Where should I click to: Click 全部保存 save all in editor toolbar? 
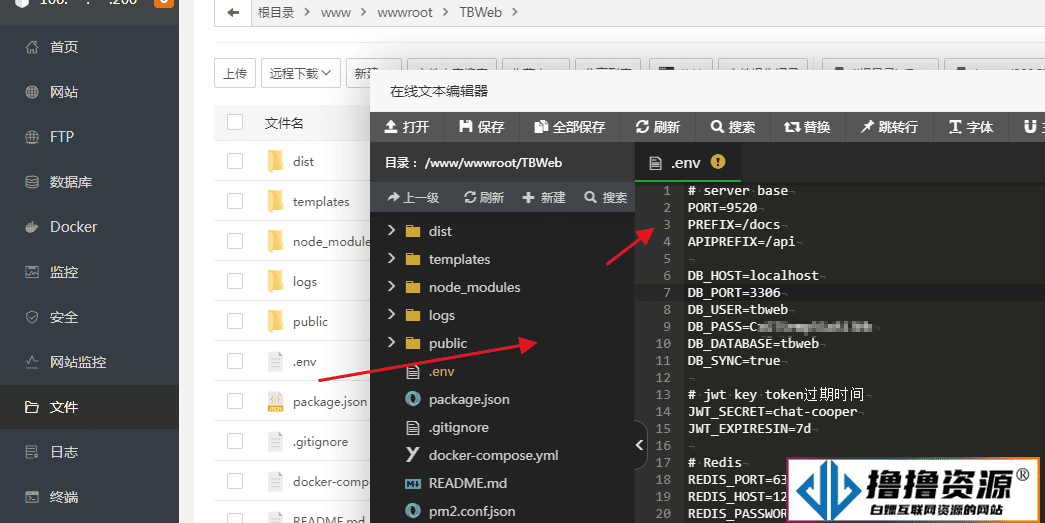[570, 127]
